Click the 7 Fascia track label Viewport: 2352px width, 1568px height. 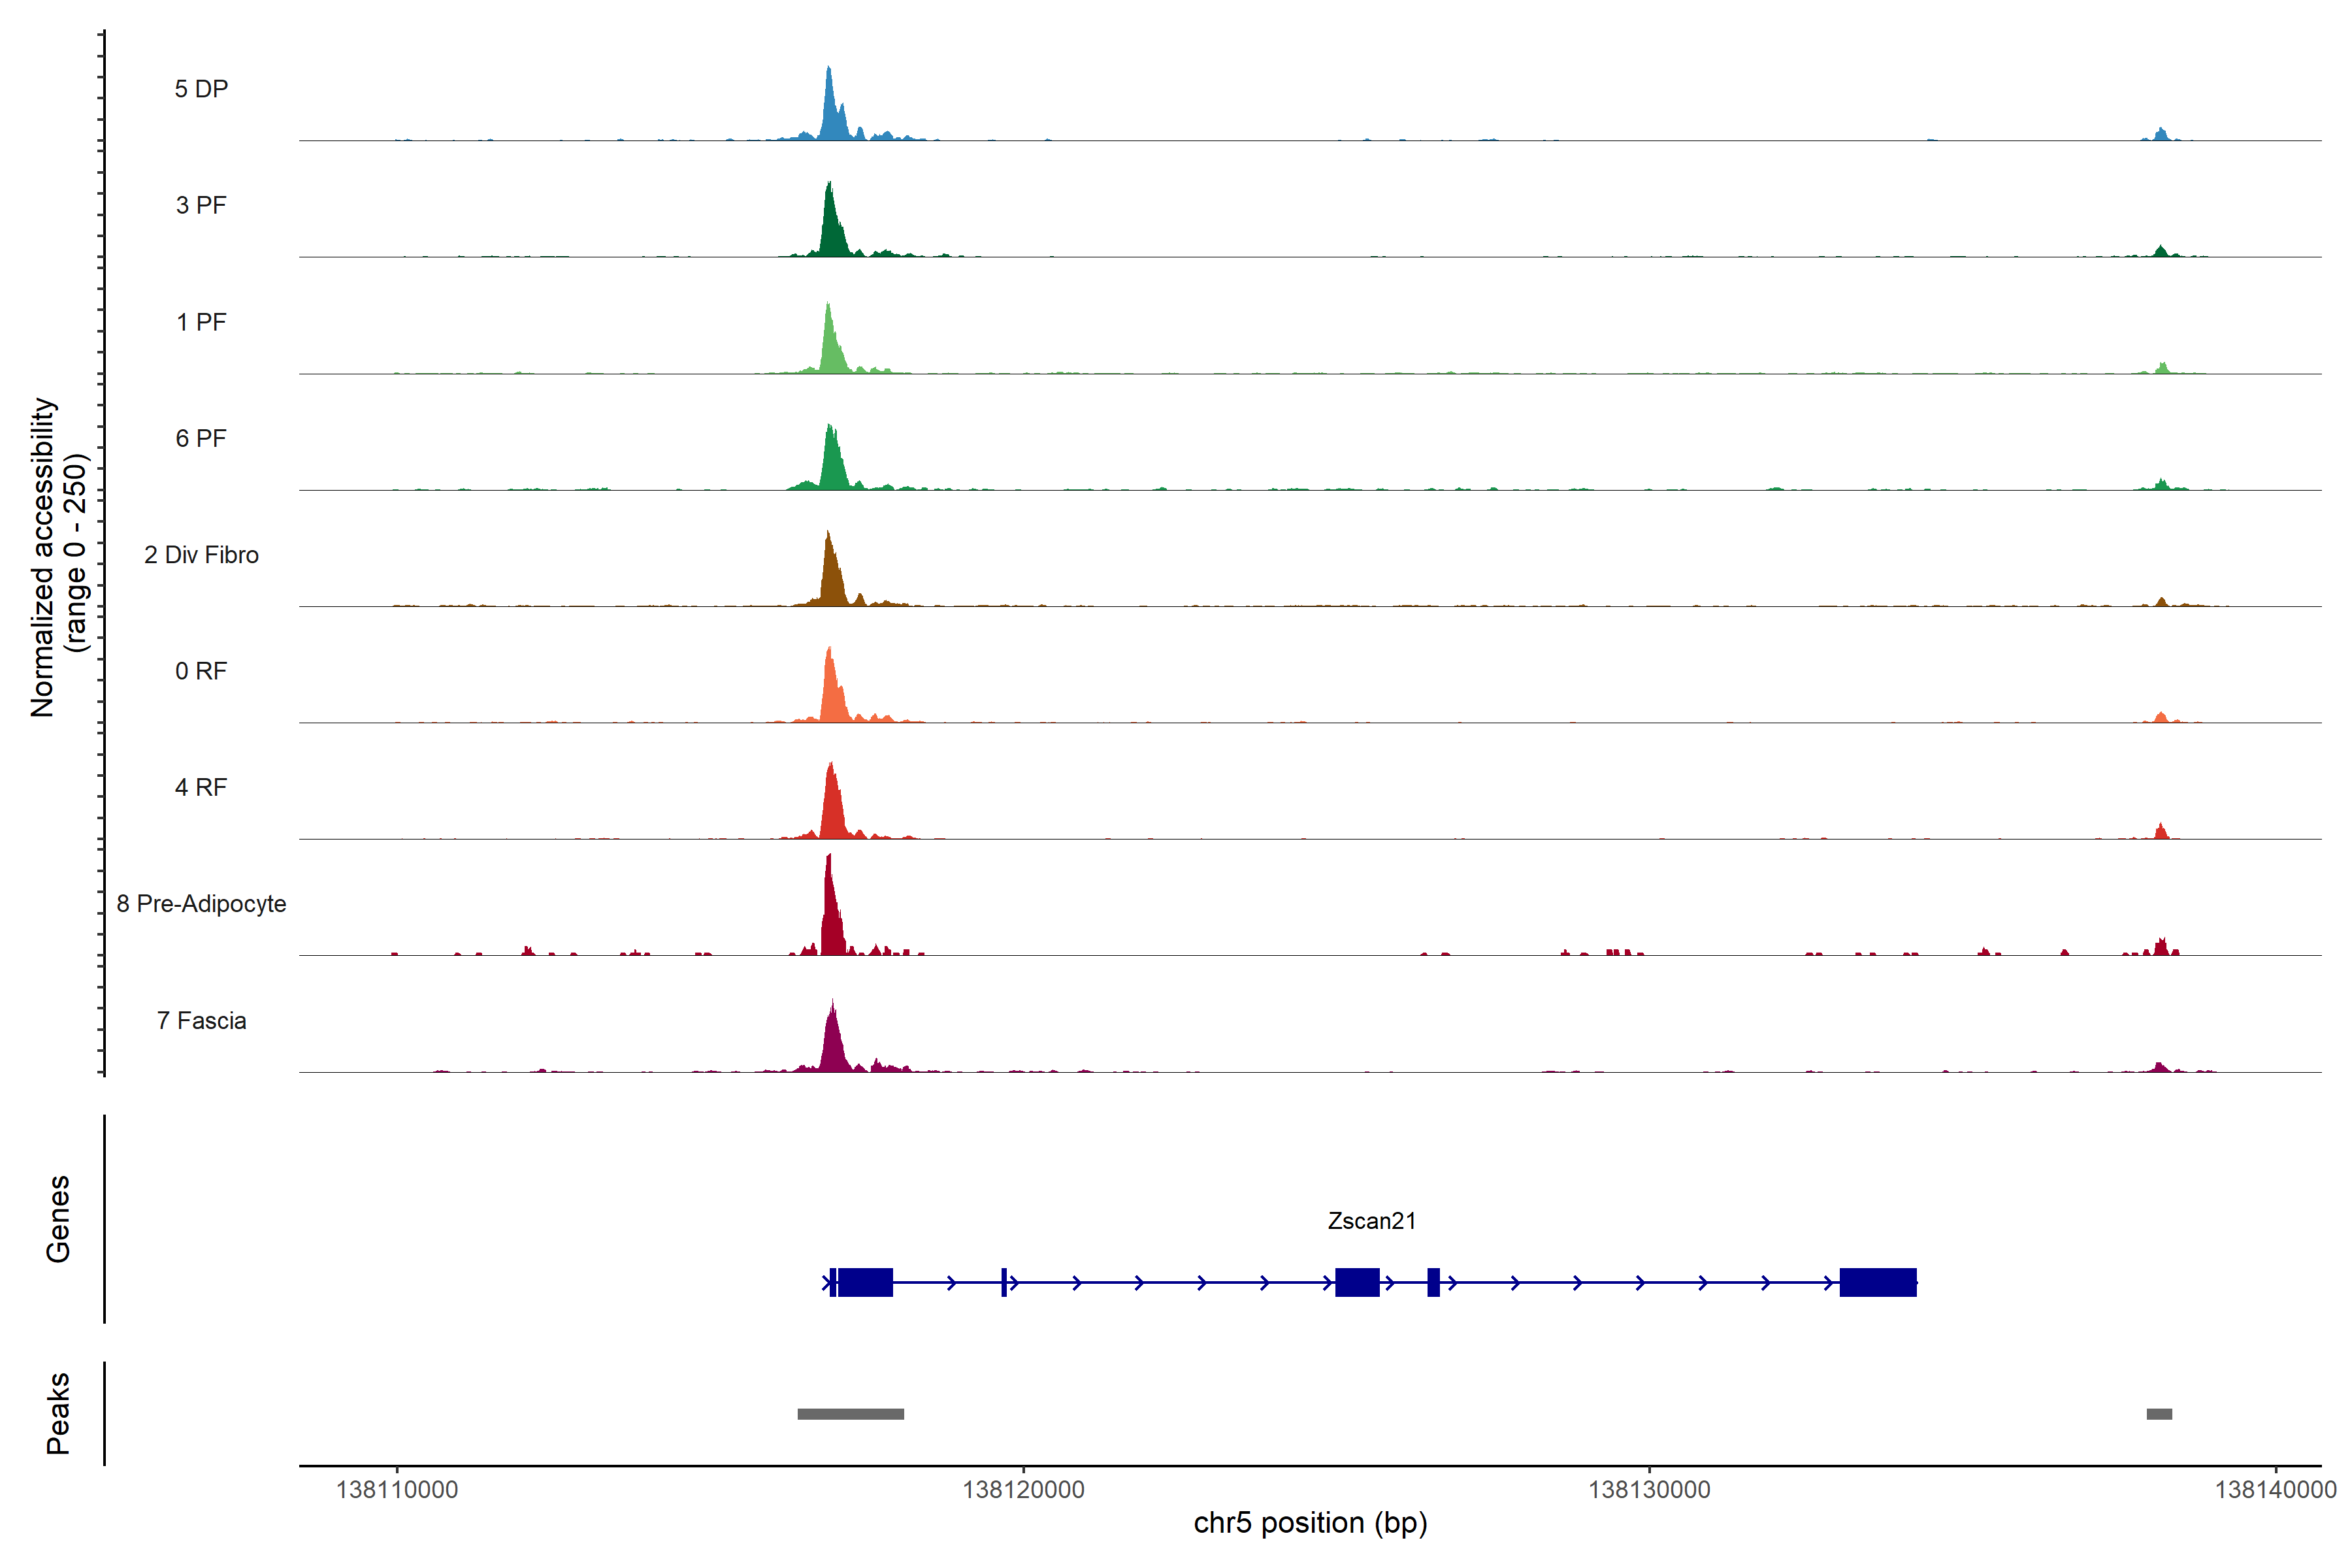(201, 1020)
